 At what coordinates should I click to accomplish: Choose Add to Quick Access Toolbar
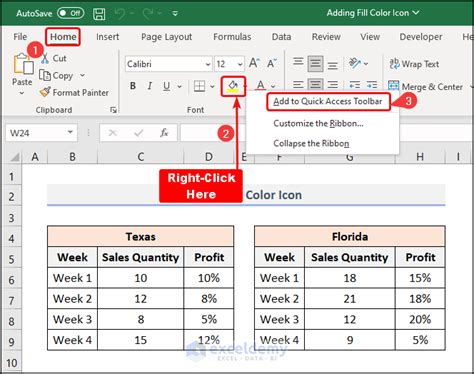(328, 101)
